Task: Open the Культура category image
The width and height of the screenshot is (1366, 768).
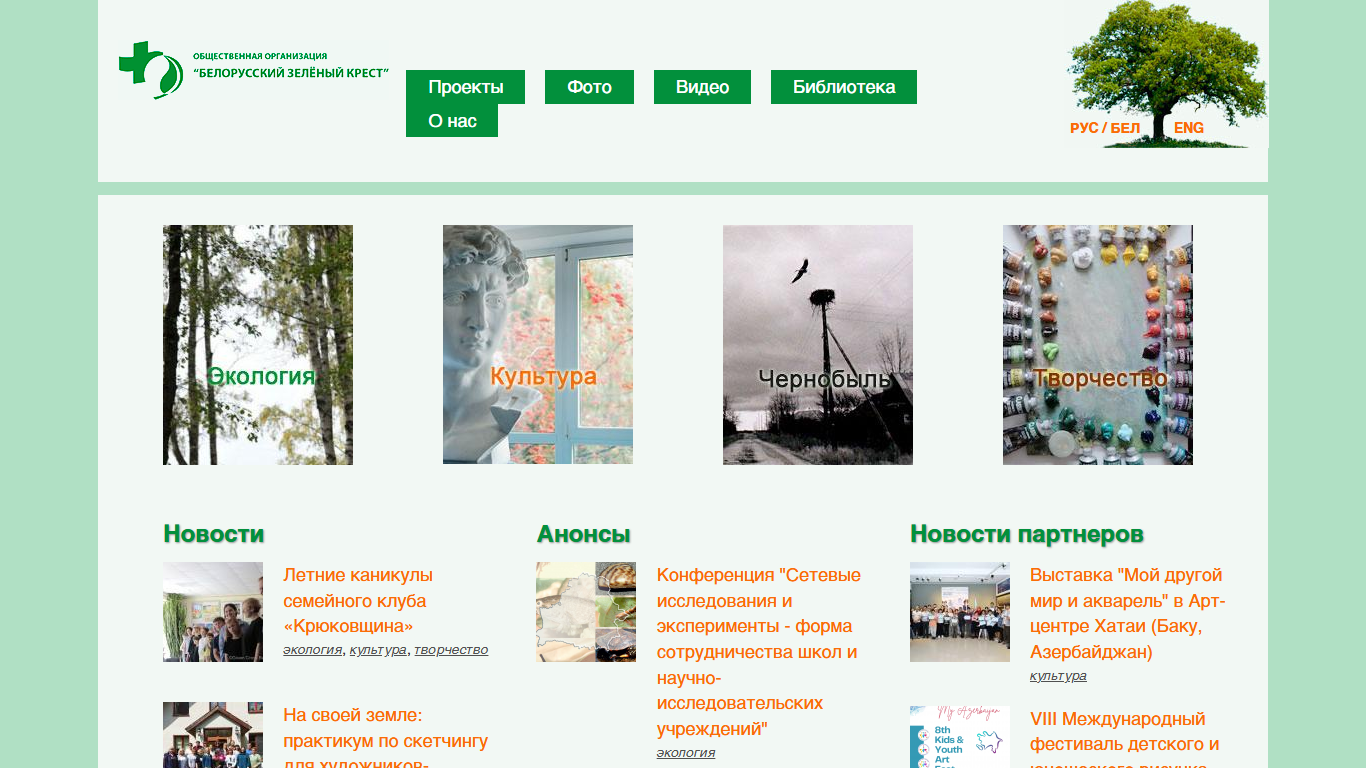Action: click(538, 345)
